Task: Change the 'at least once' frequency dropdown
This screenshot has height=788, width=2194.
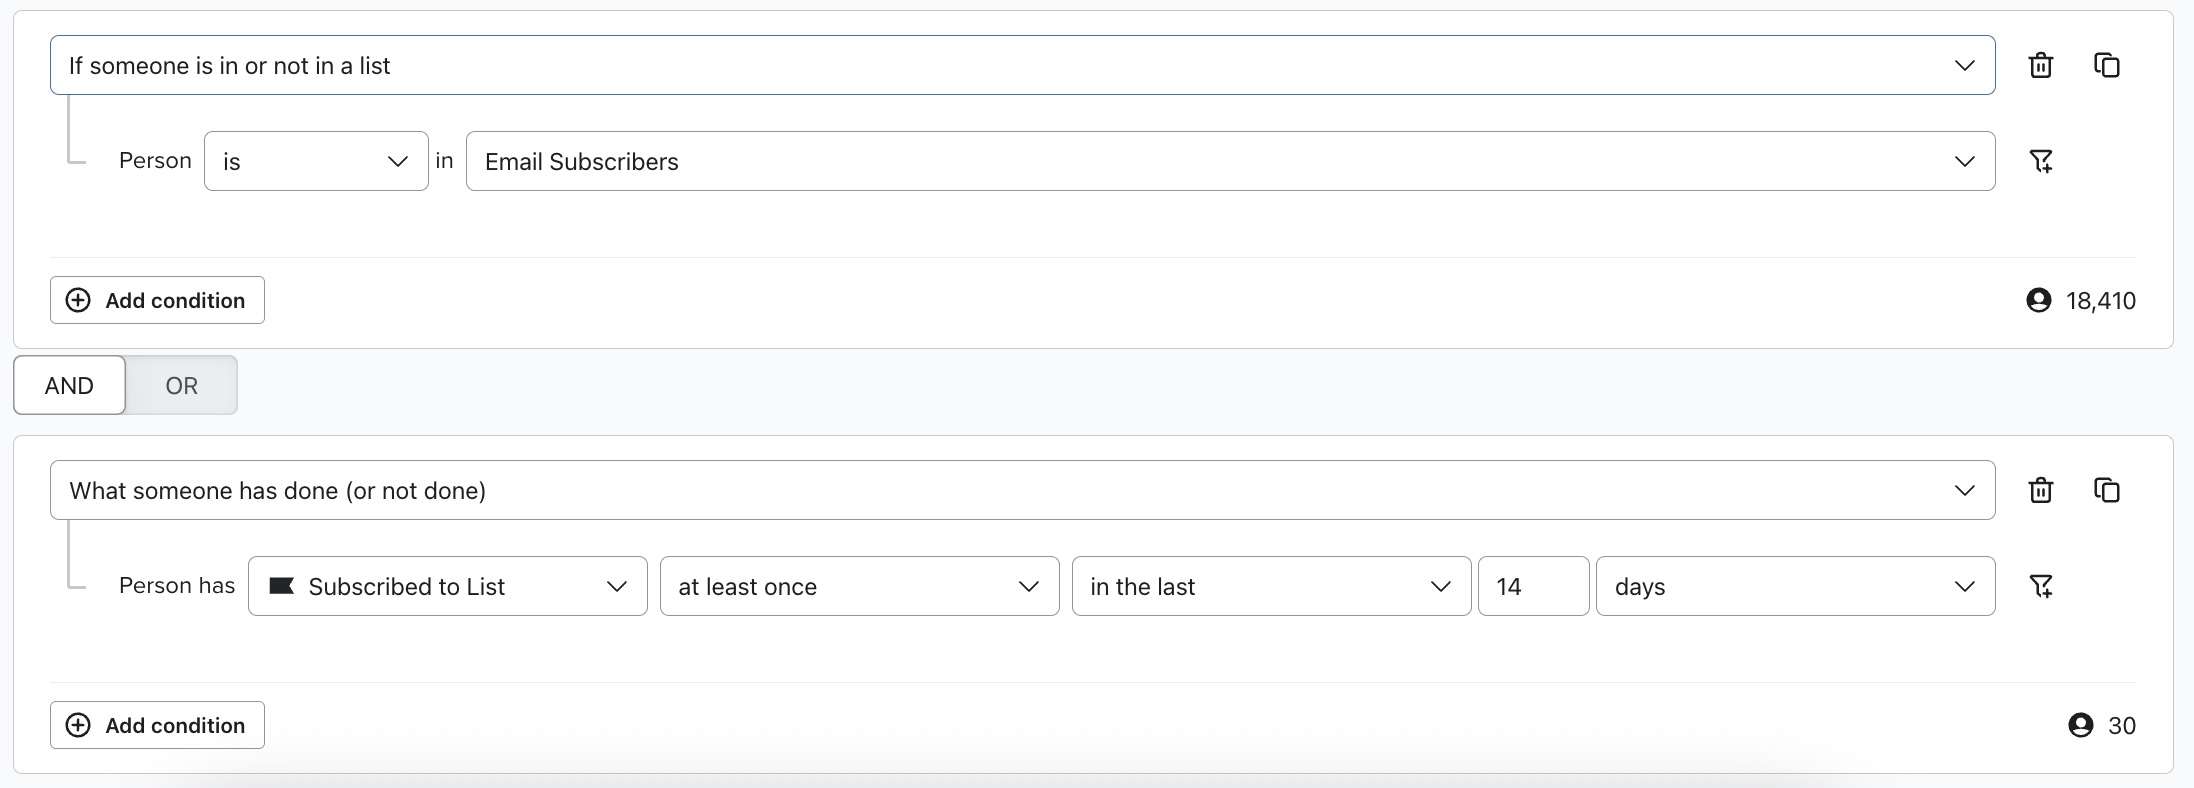Action: point(859,586)
